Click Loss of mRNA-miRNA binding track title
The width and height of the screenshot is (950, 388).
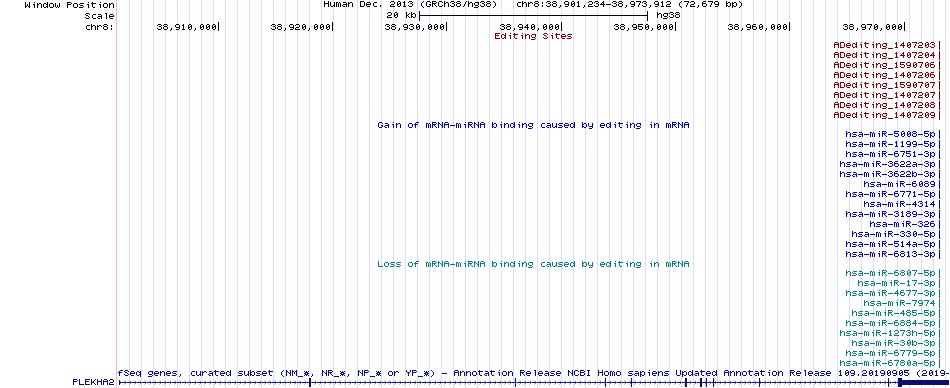tap(533, 264)
